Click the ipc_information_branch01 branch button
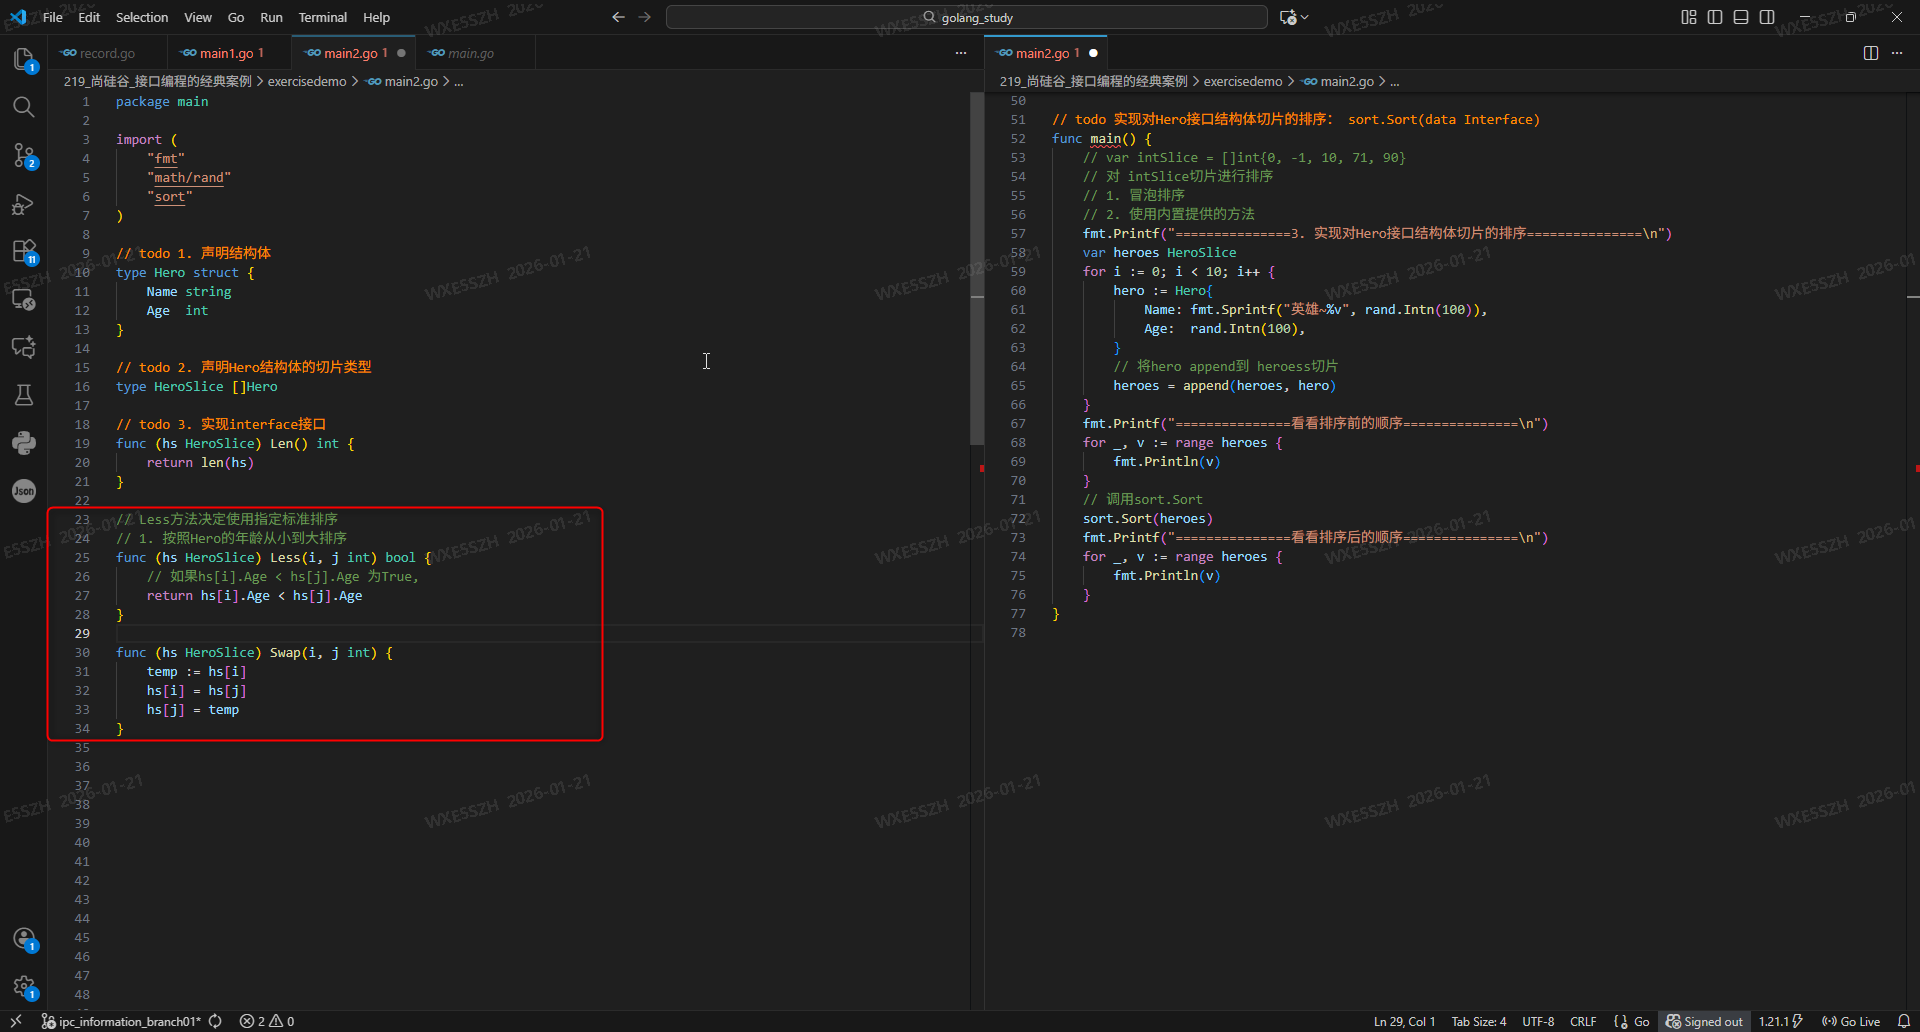This screenshot has height=1032, width=1920. [x=121, y=1021]
